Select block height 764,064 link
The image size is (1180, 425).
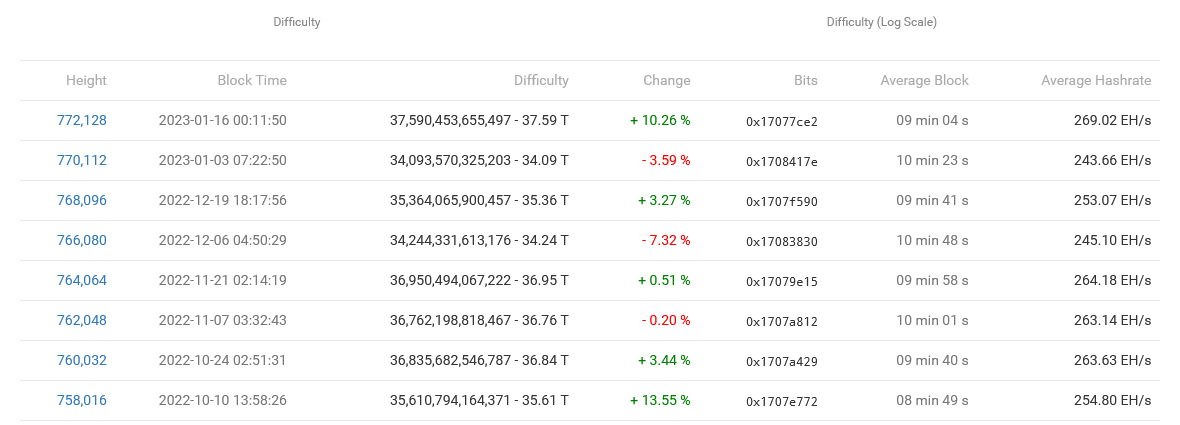[x=82, y=280]
